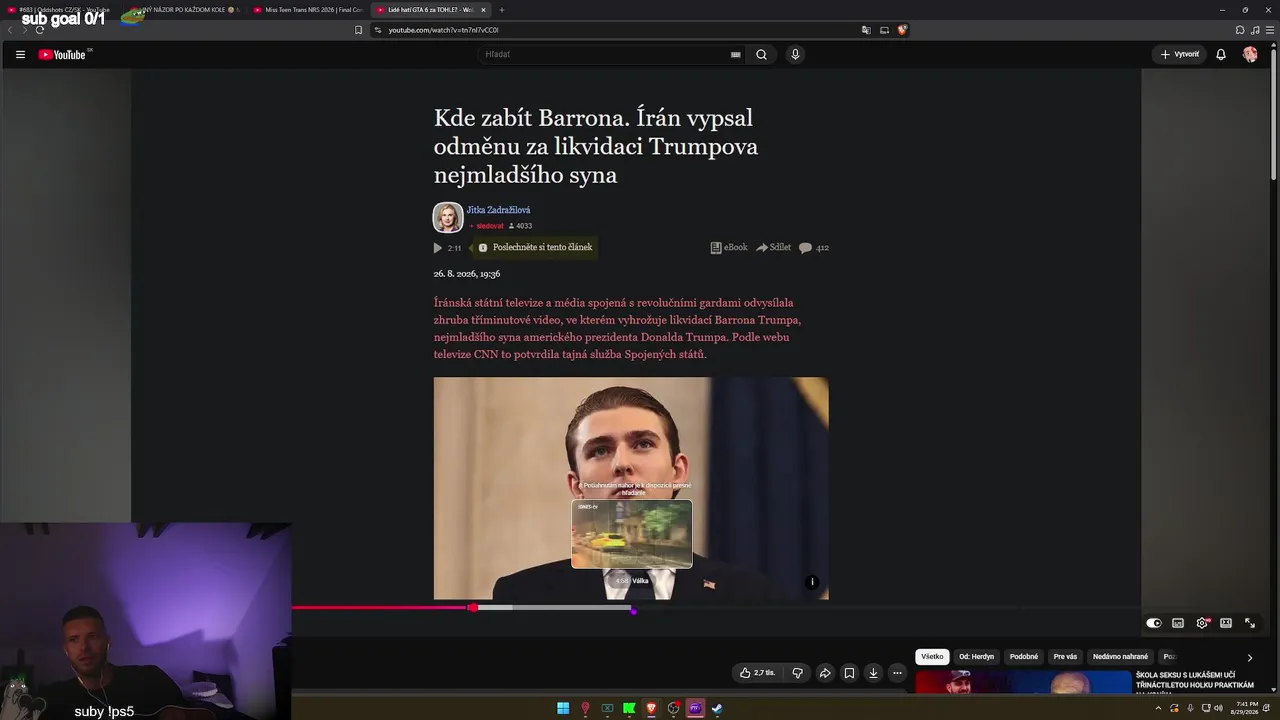This screenshot has height=720, width=1280.
Task: Bookmark this page in the address bar
Action: [x=358, y=30]
